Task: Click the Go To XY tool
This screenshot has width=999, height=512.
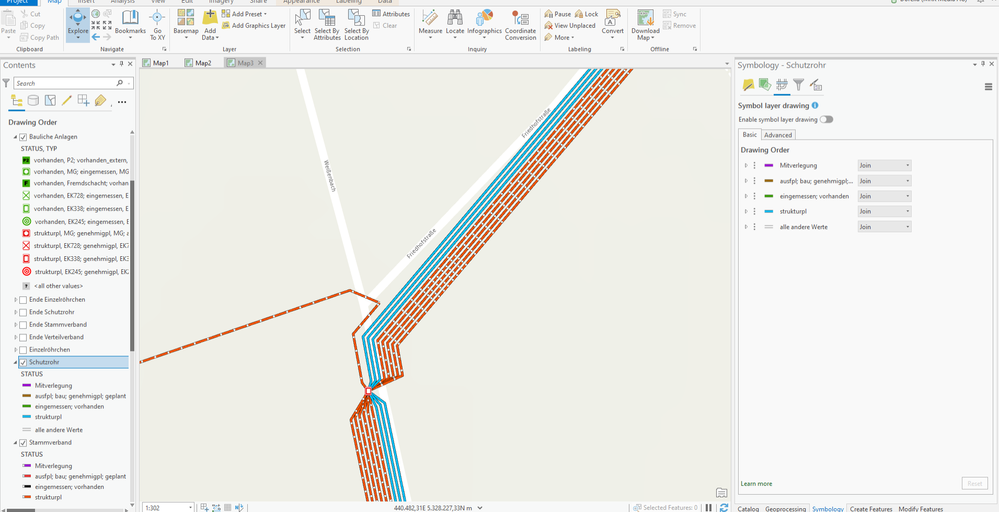Action: tap(157, 24)
